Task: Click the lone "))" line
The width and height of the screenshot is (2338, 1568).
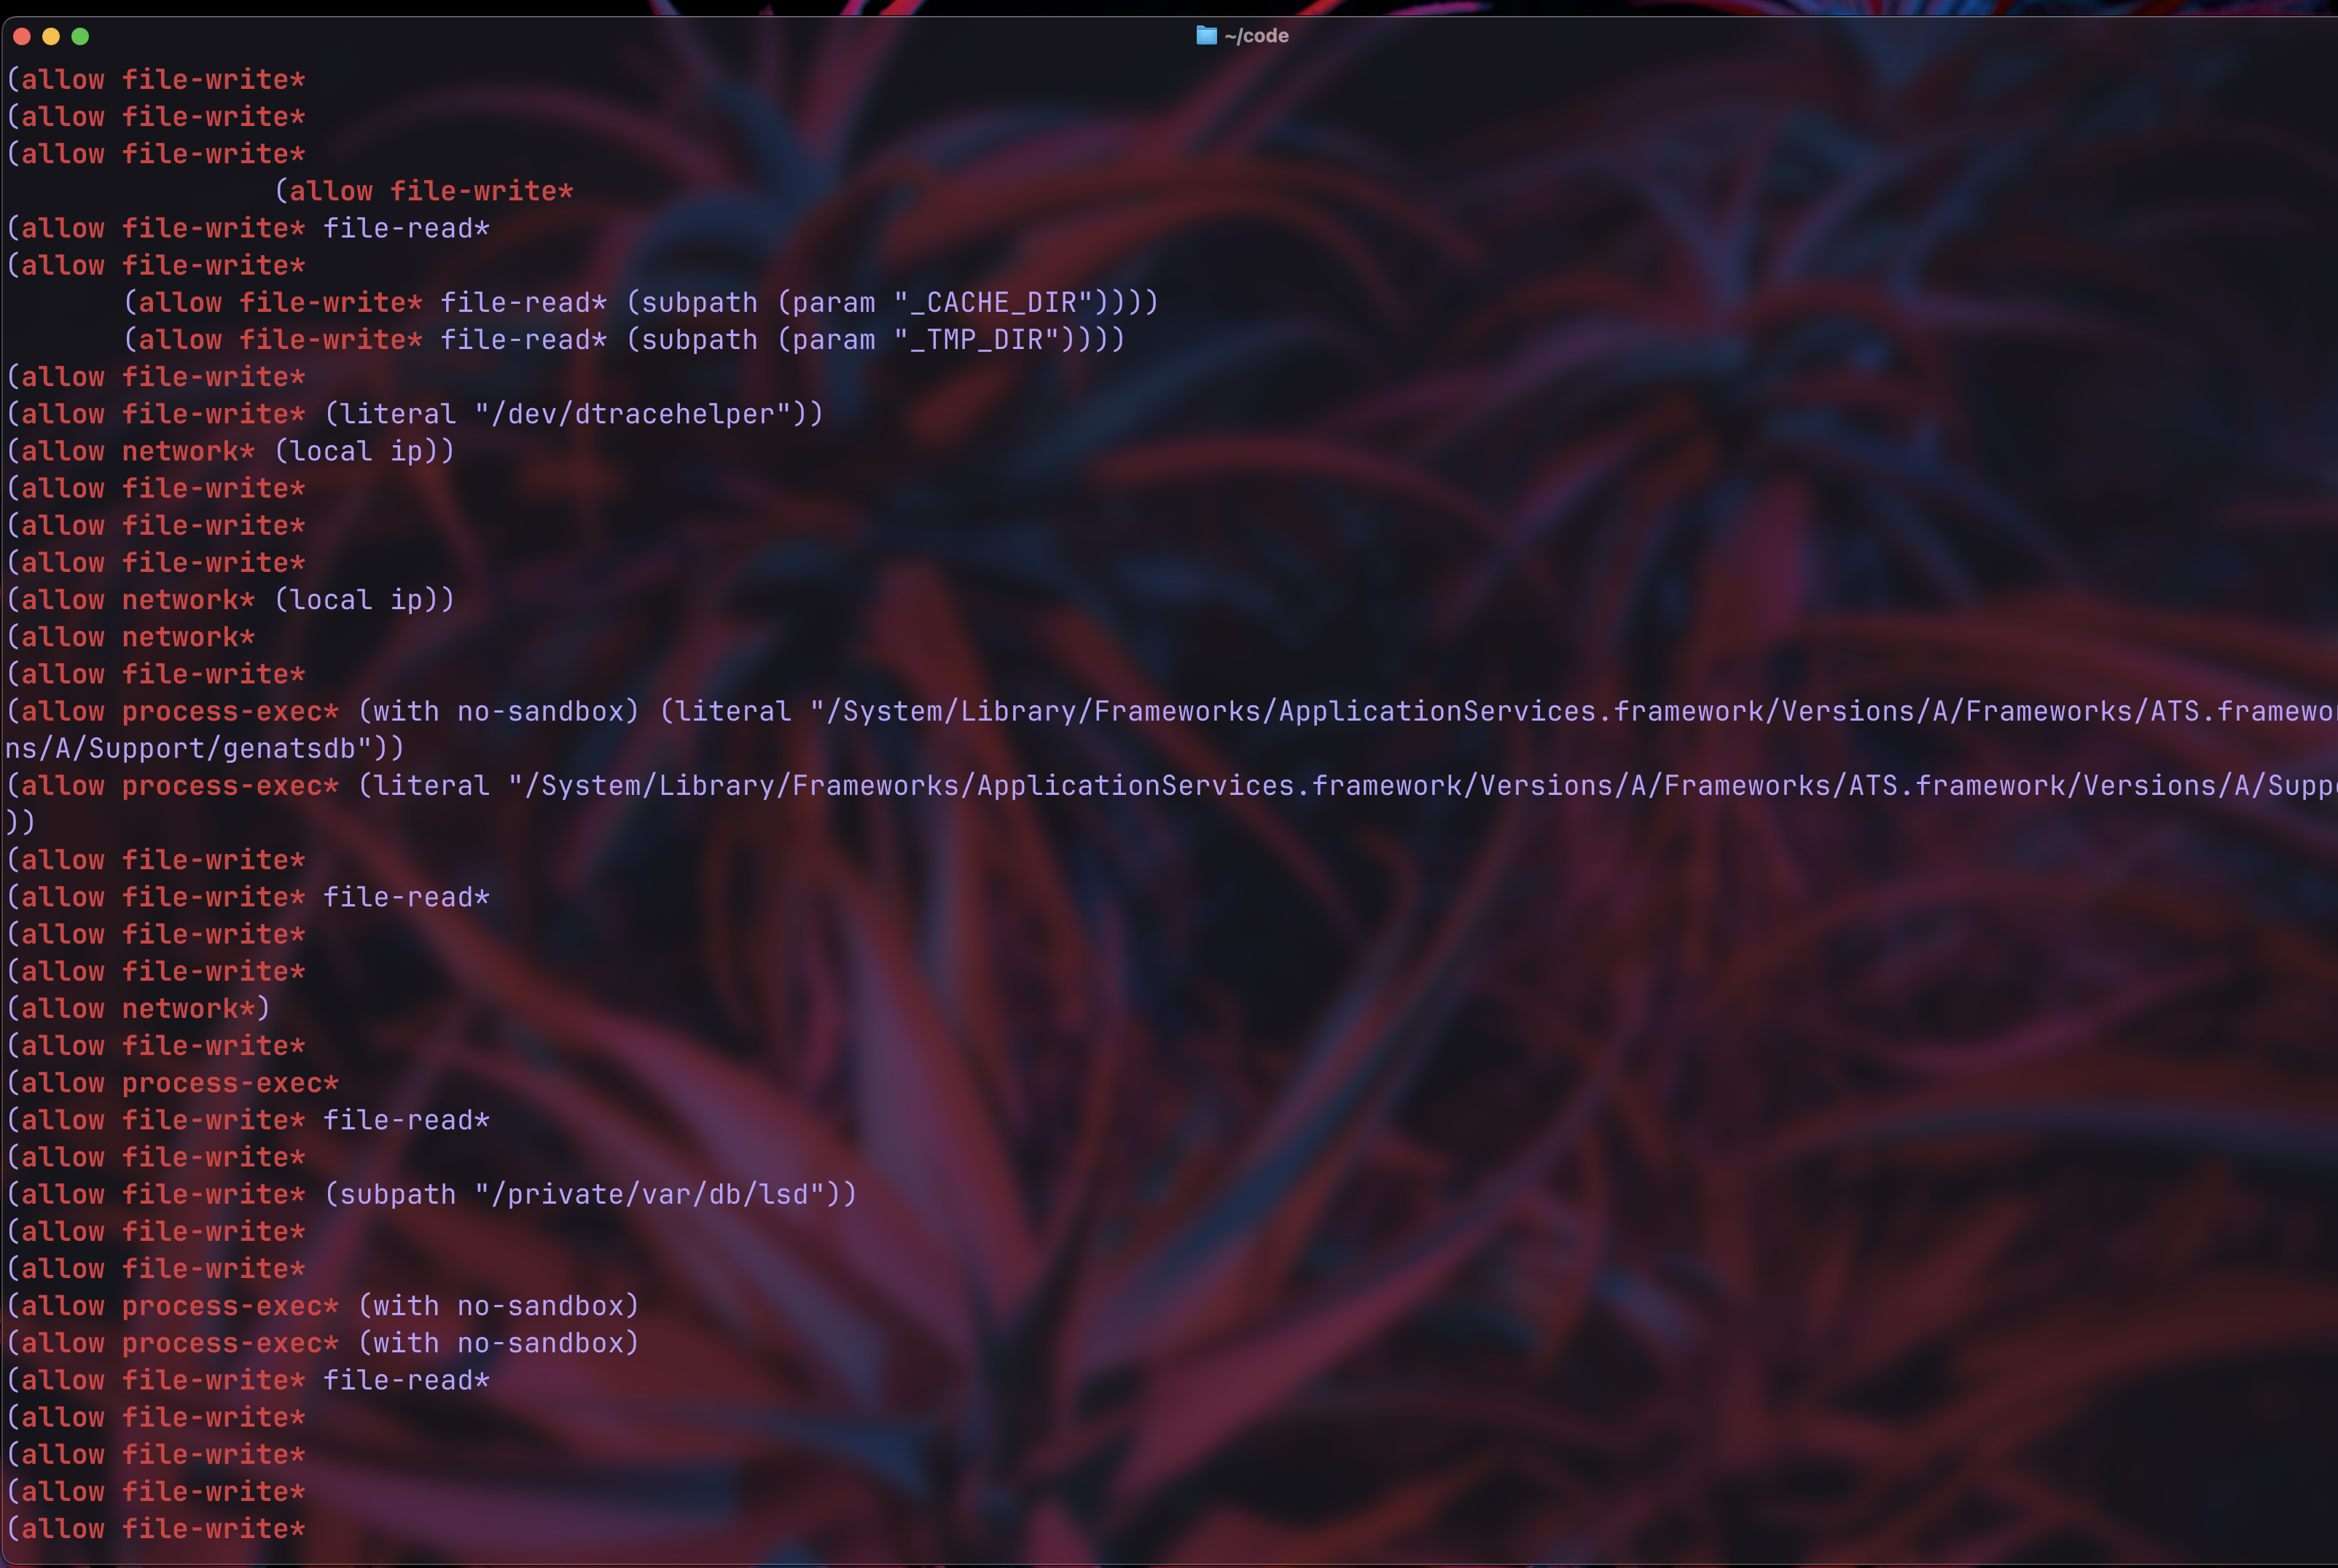Action: (20, 822)
